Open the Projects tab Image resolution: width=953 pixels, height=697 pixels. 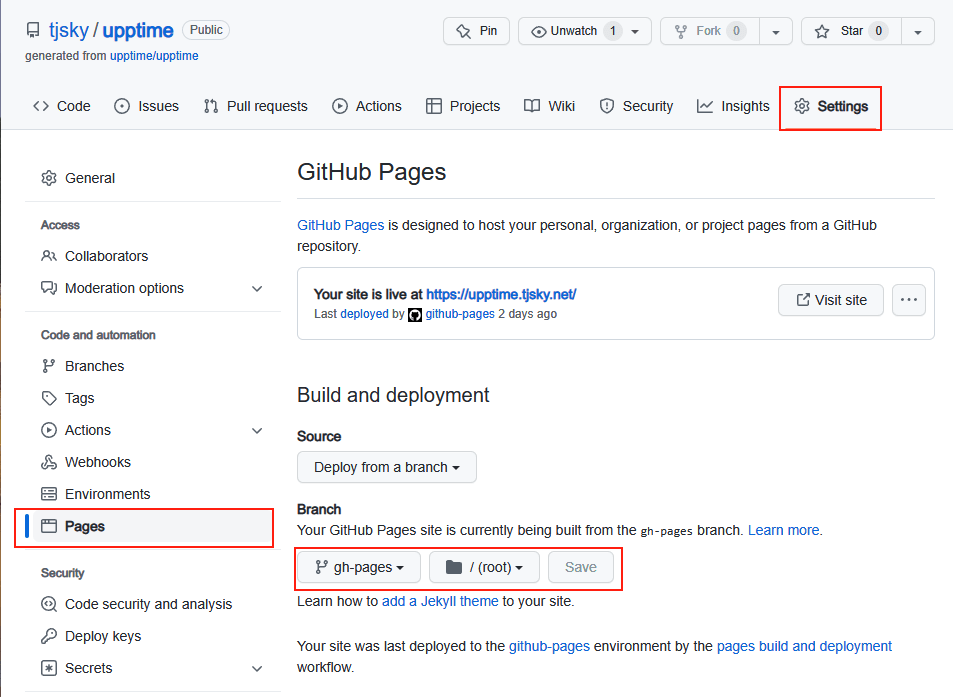[x=463, y=106]
